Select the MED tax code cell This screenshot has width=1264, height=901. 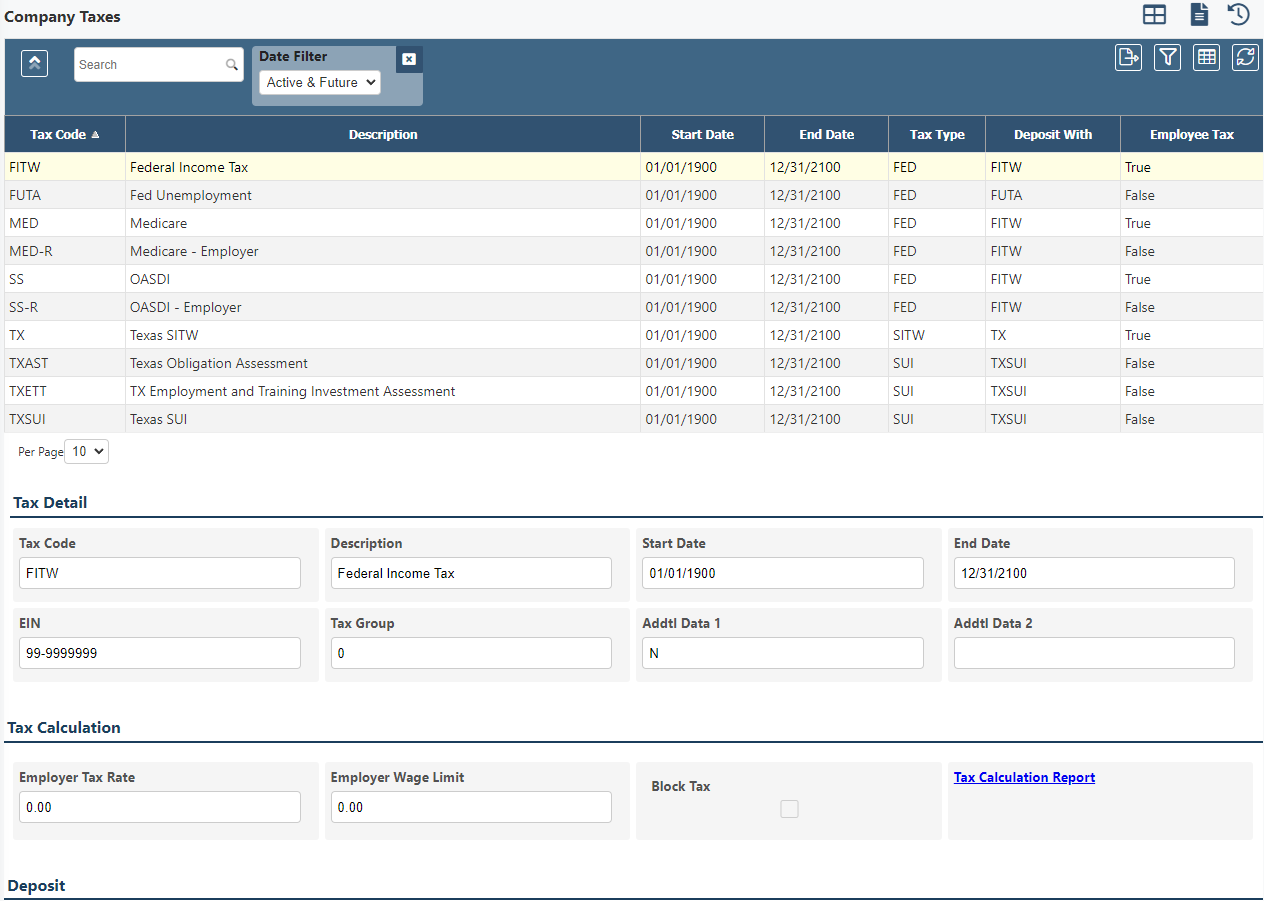pyautogui.click(x=65, y=223)
